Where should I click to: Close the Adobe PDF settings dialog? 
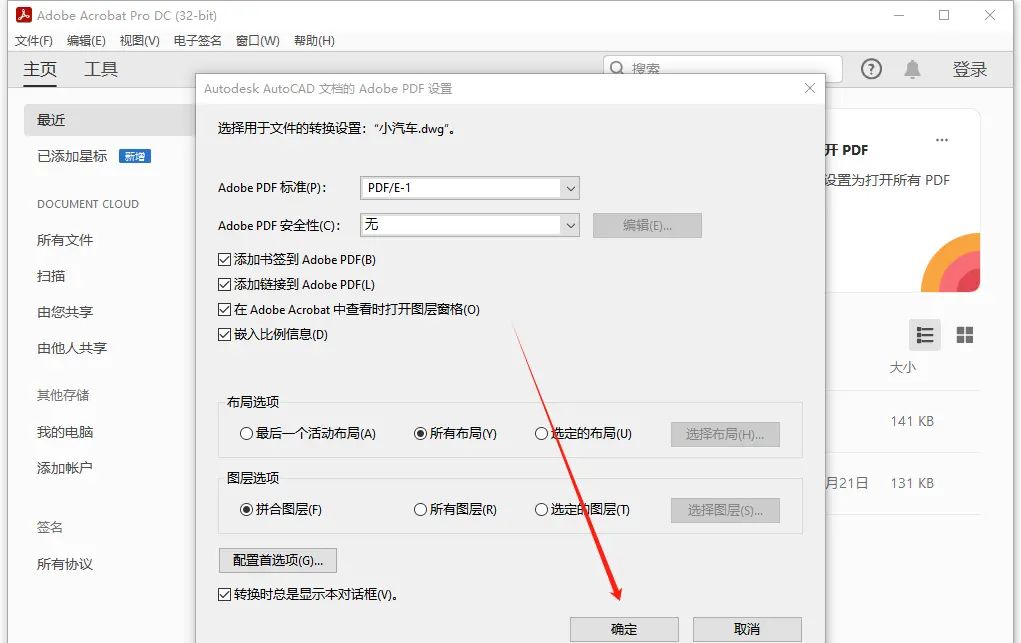(809, 88)
